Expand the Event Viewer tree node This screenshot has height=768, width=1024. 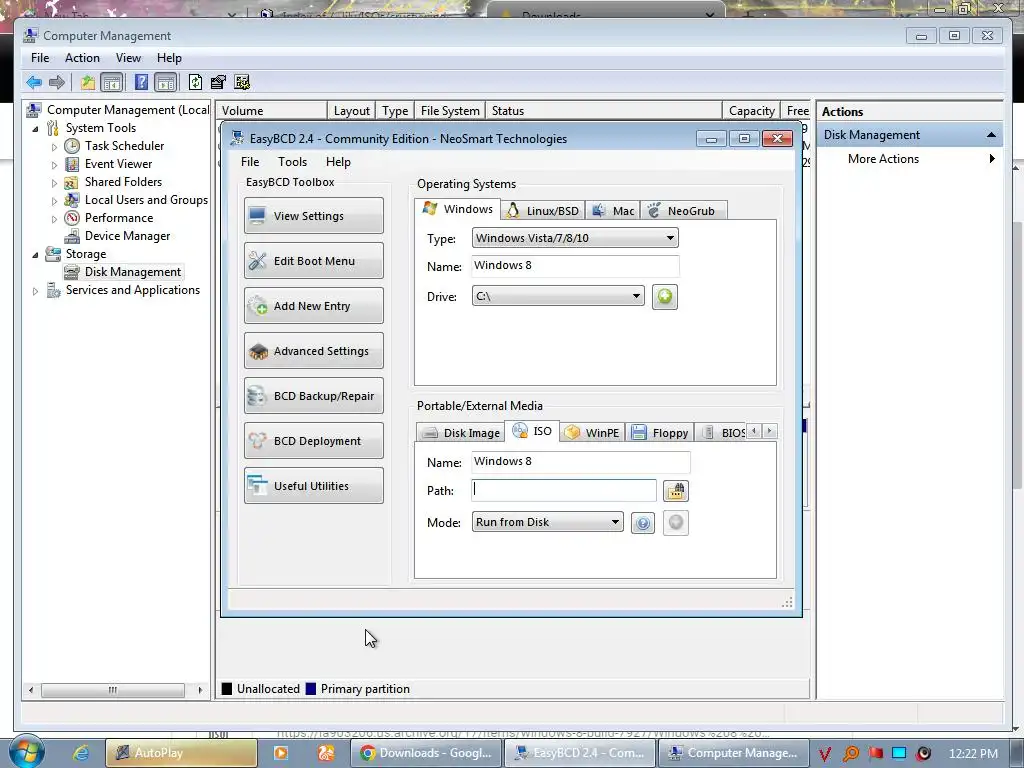(54, 165)
